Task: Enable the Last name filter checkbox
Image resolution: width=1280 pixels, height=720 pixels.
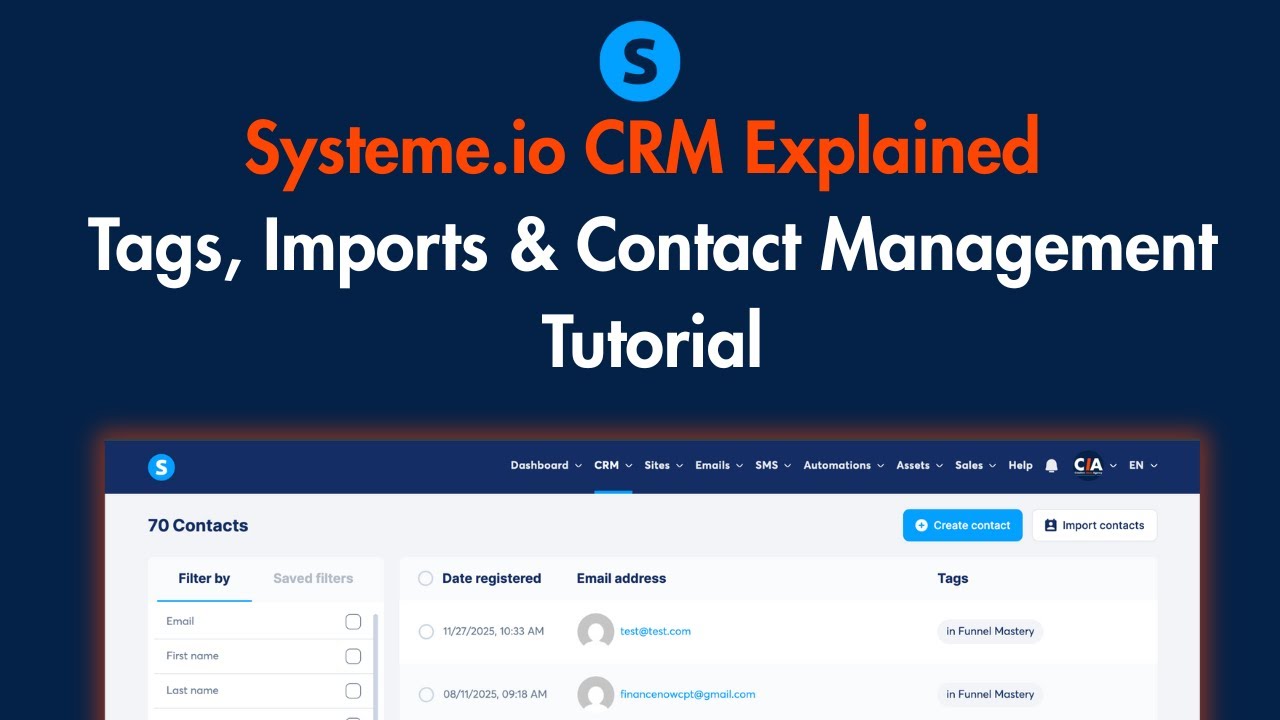Action: 353,691
